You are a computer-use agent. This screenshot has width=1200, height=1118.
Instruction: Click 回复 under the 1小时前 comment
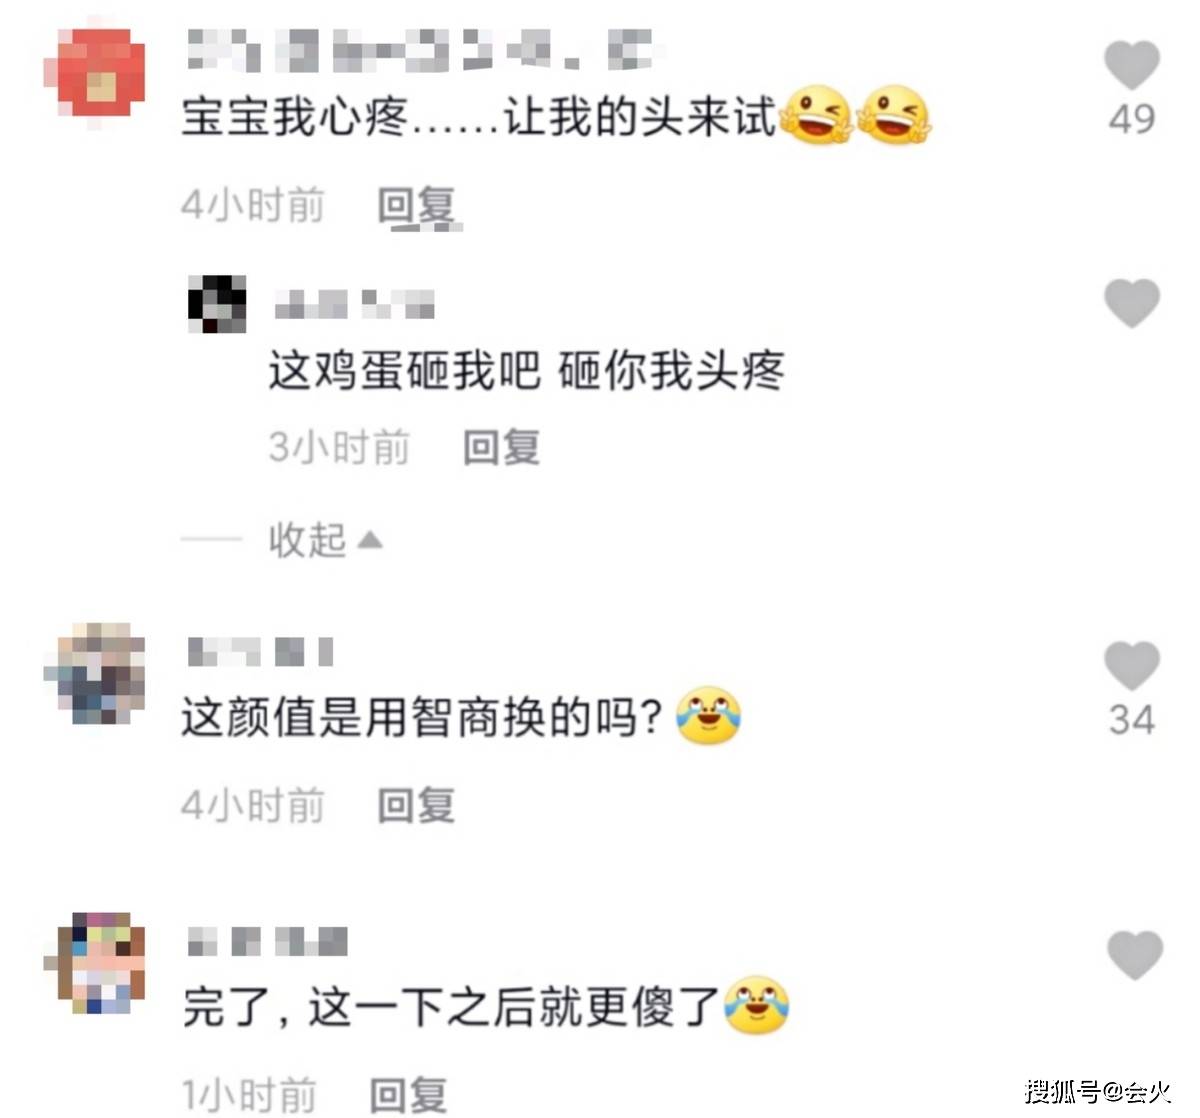[409, 1094]
